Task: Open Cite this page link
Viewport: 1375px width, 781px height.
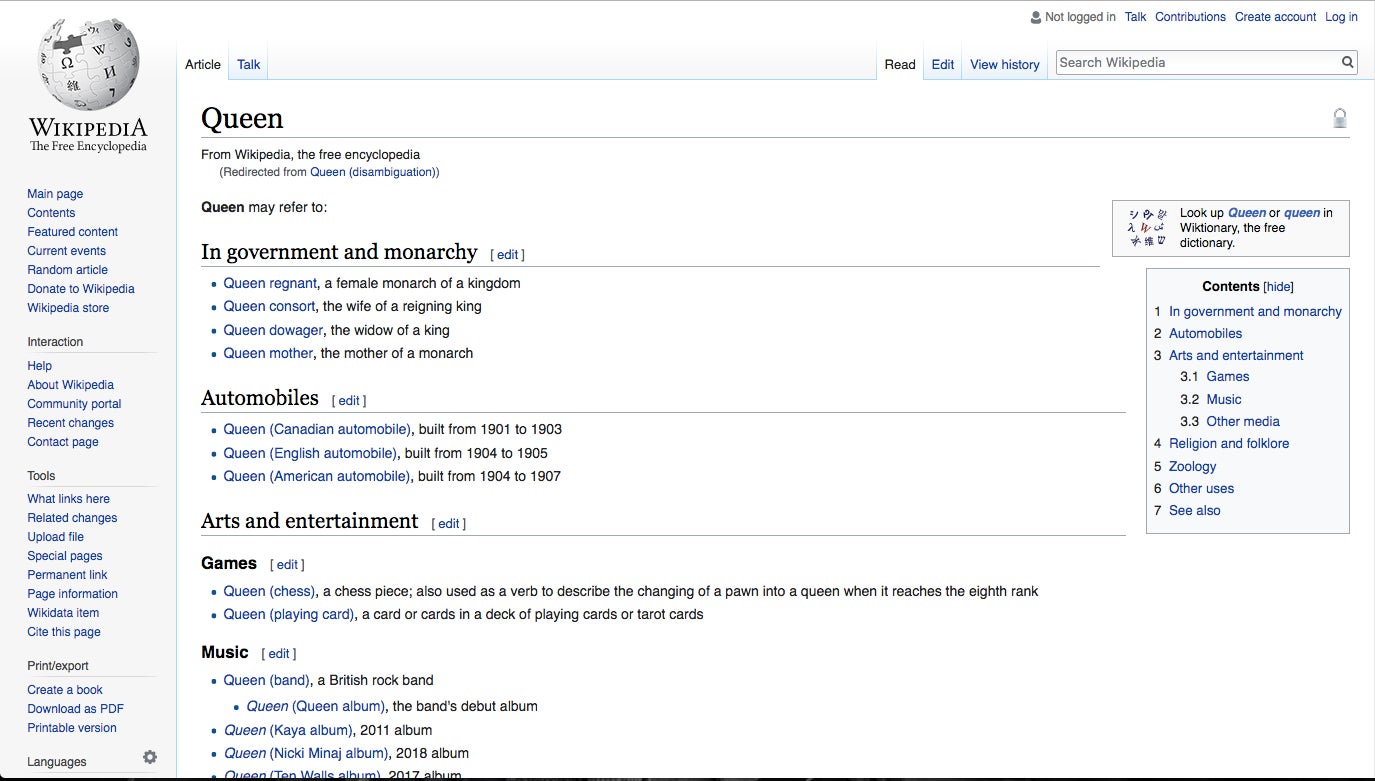Action: pyautogui.click(x=64, y=632)
